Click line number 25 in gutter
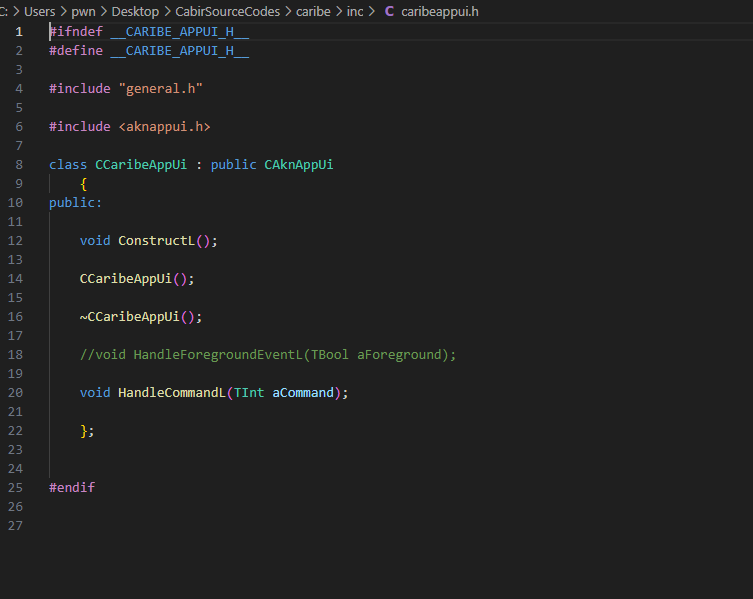This screenshot has width=753, height=599. [x=15, y=488]
